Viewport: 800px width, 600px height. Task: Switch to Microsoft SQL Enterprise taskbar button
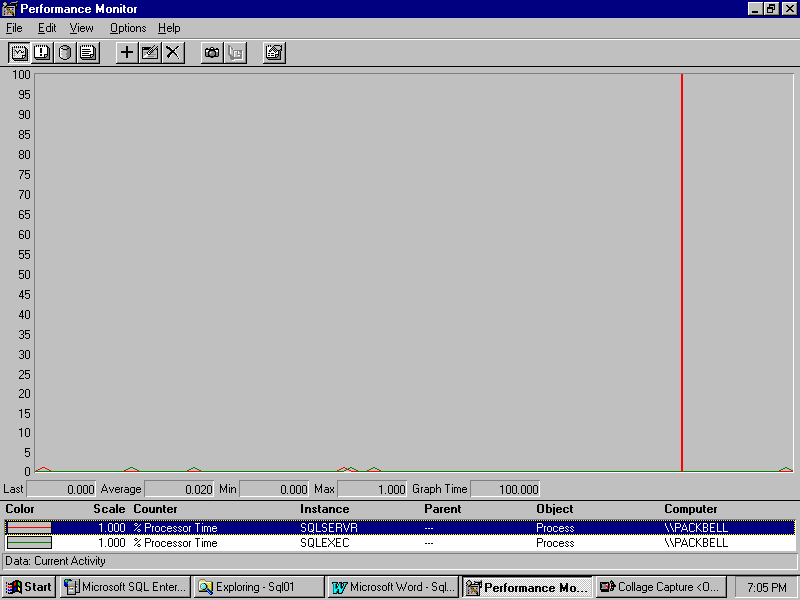(x=125, y=587)
